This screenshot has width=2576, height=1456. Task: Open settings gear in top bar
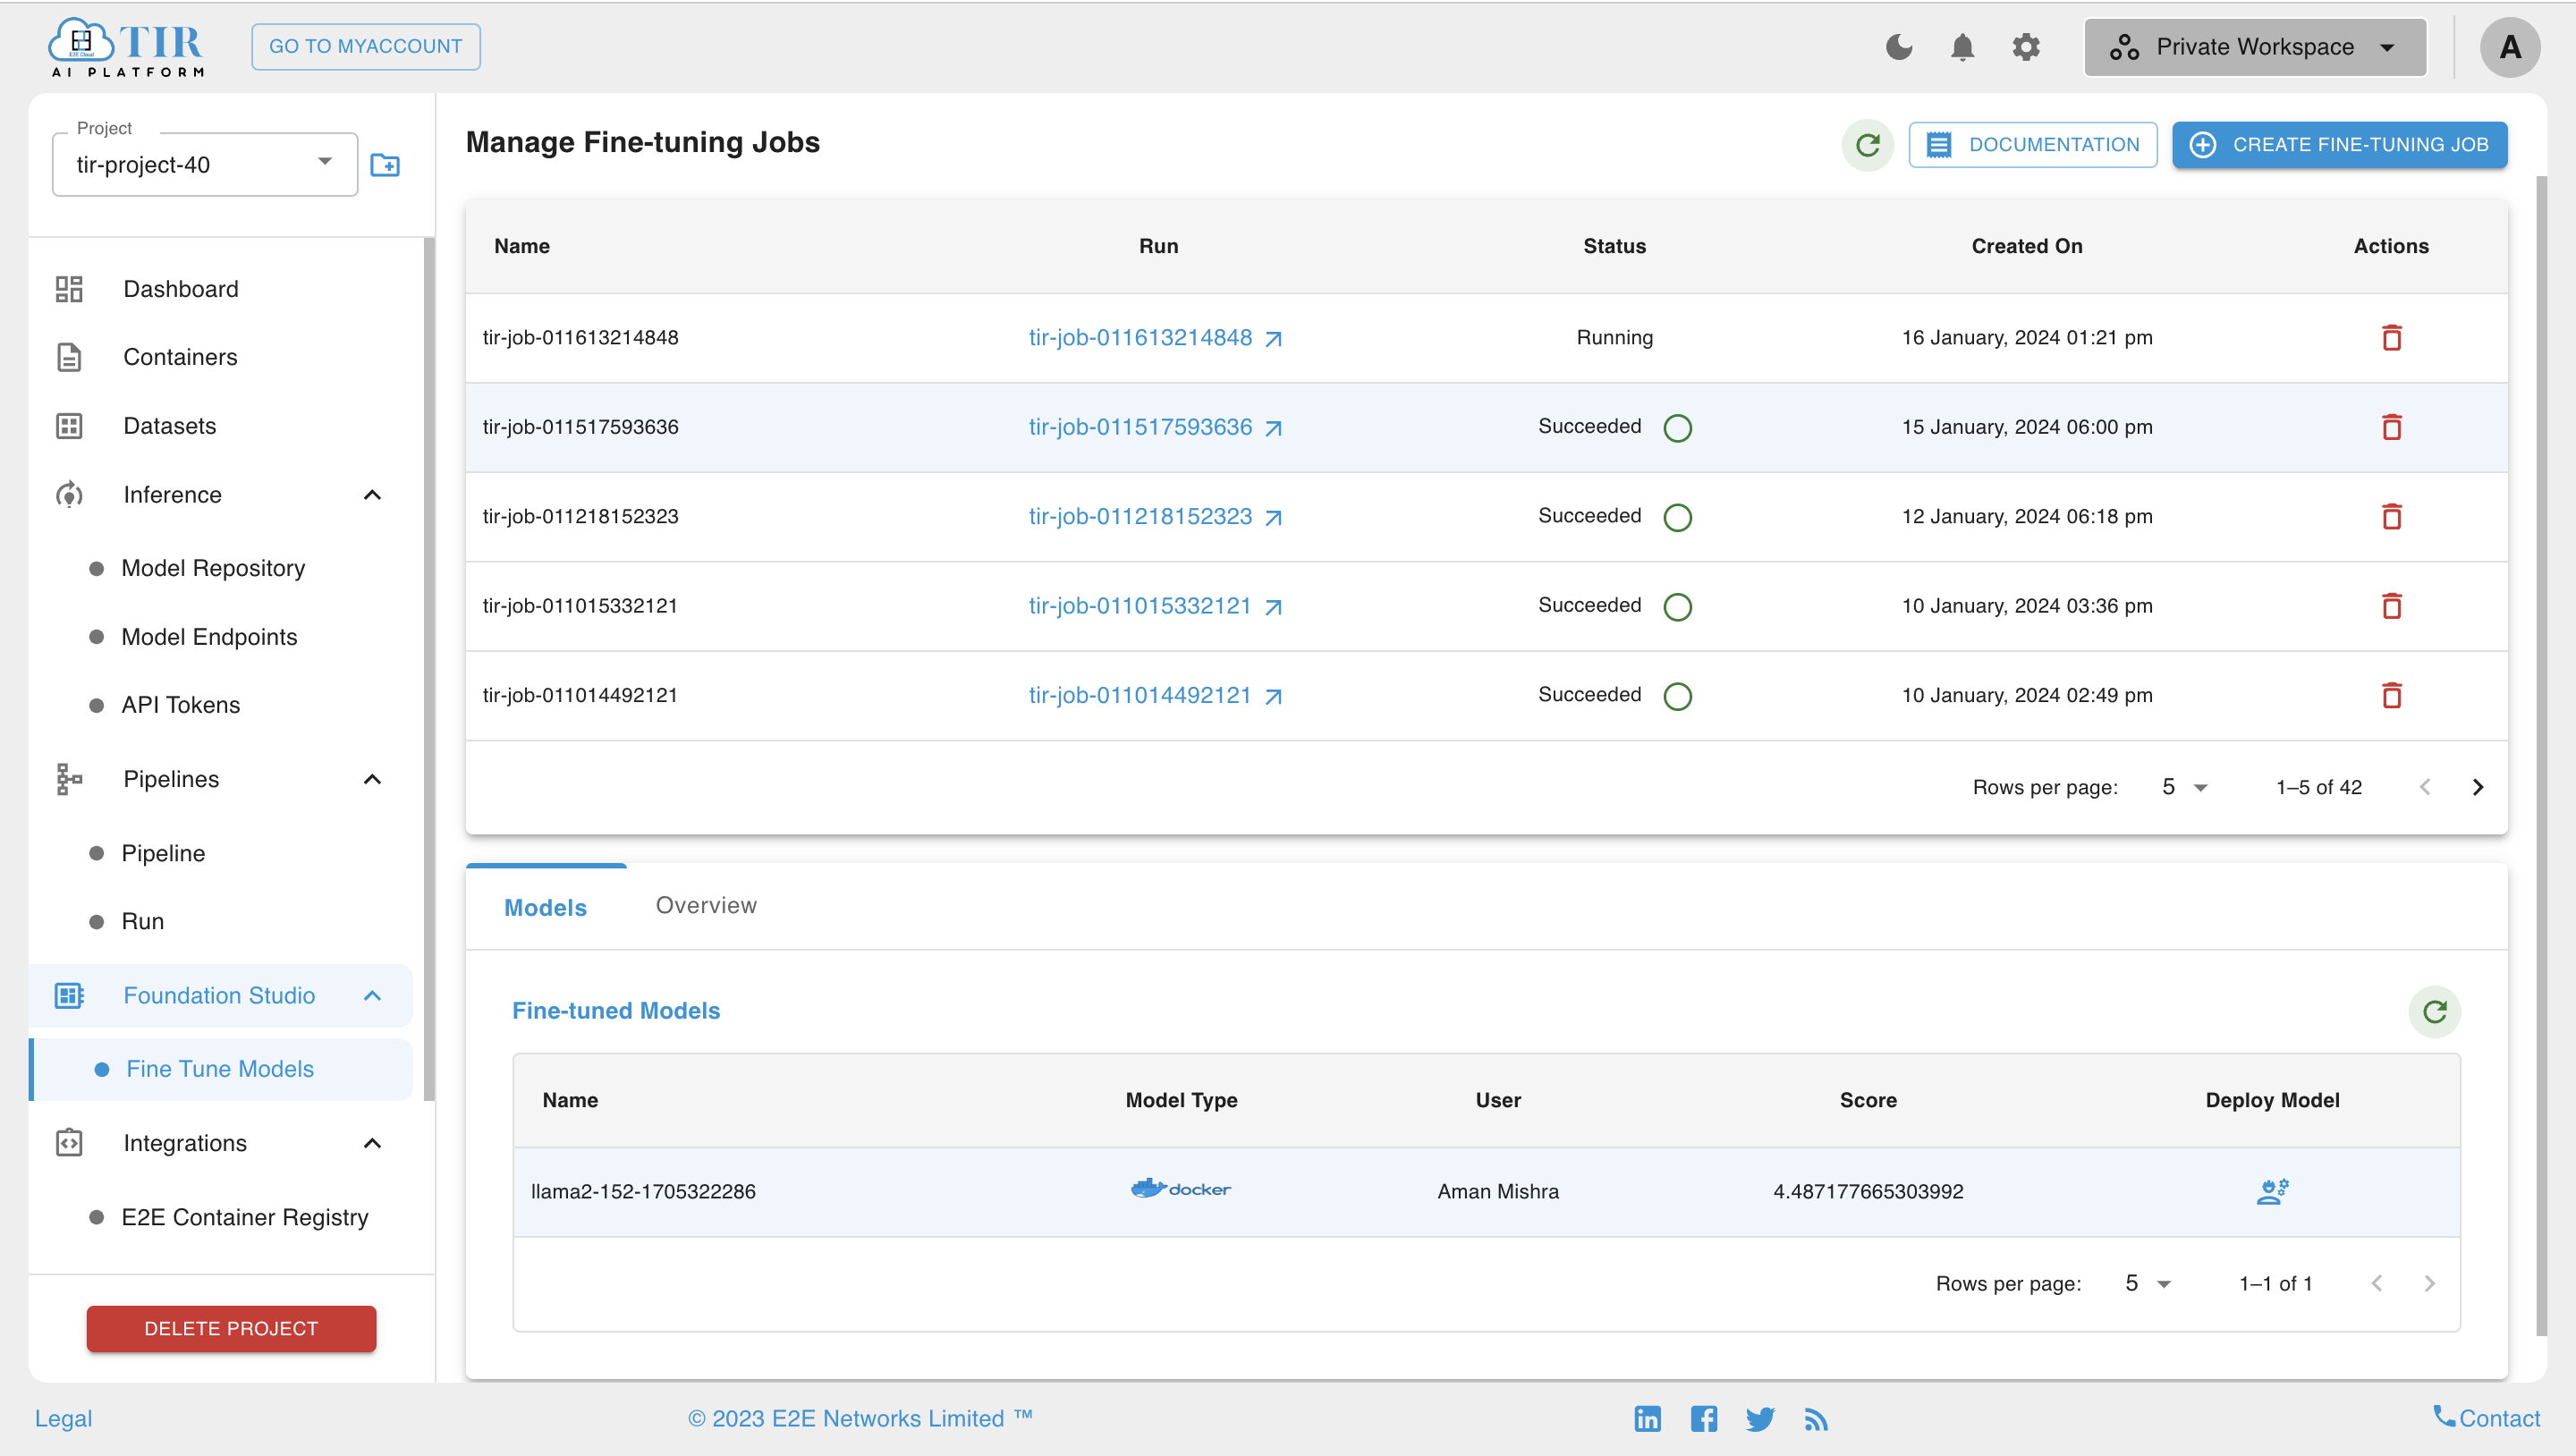click(x=2026, y=47)
